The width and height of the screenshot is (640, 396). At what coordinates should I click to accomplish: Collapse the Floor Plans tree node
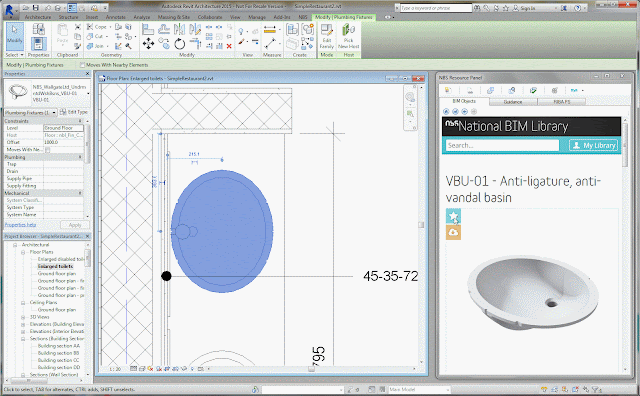(23, 252)
